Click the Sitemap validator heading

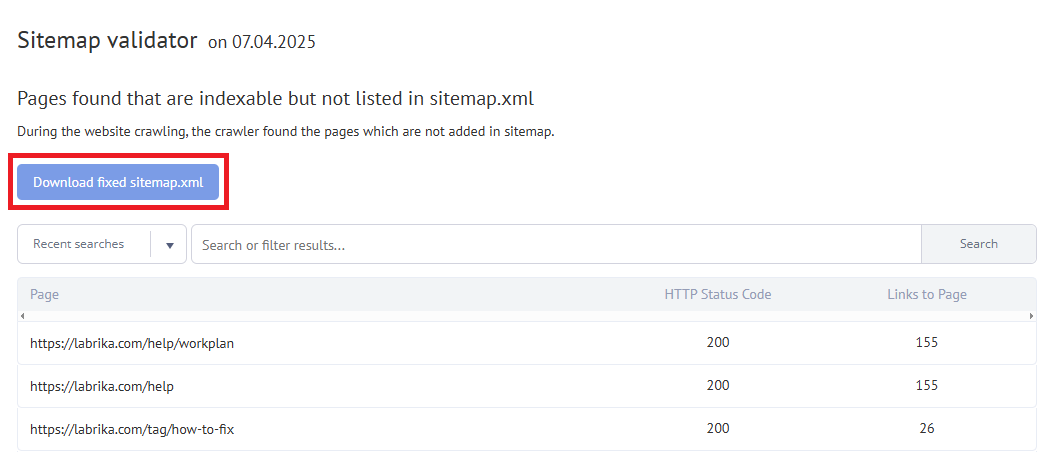coord(108,41)
